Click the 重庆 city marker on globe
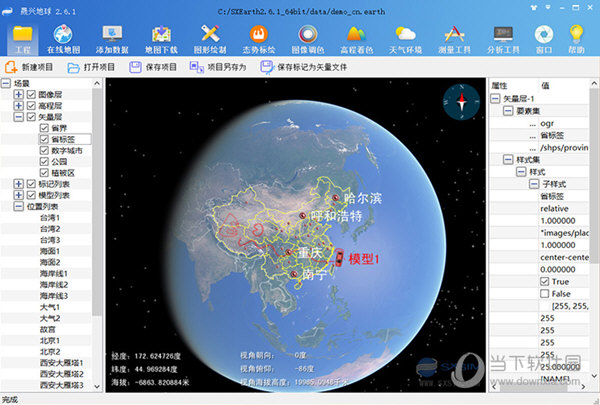The height and width of the screenshot is (405, 600). tap(289, 252)
